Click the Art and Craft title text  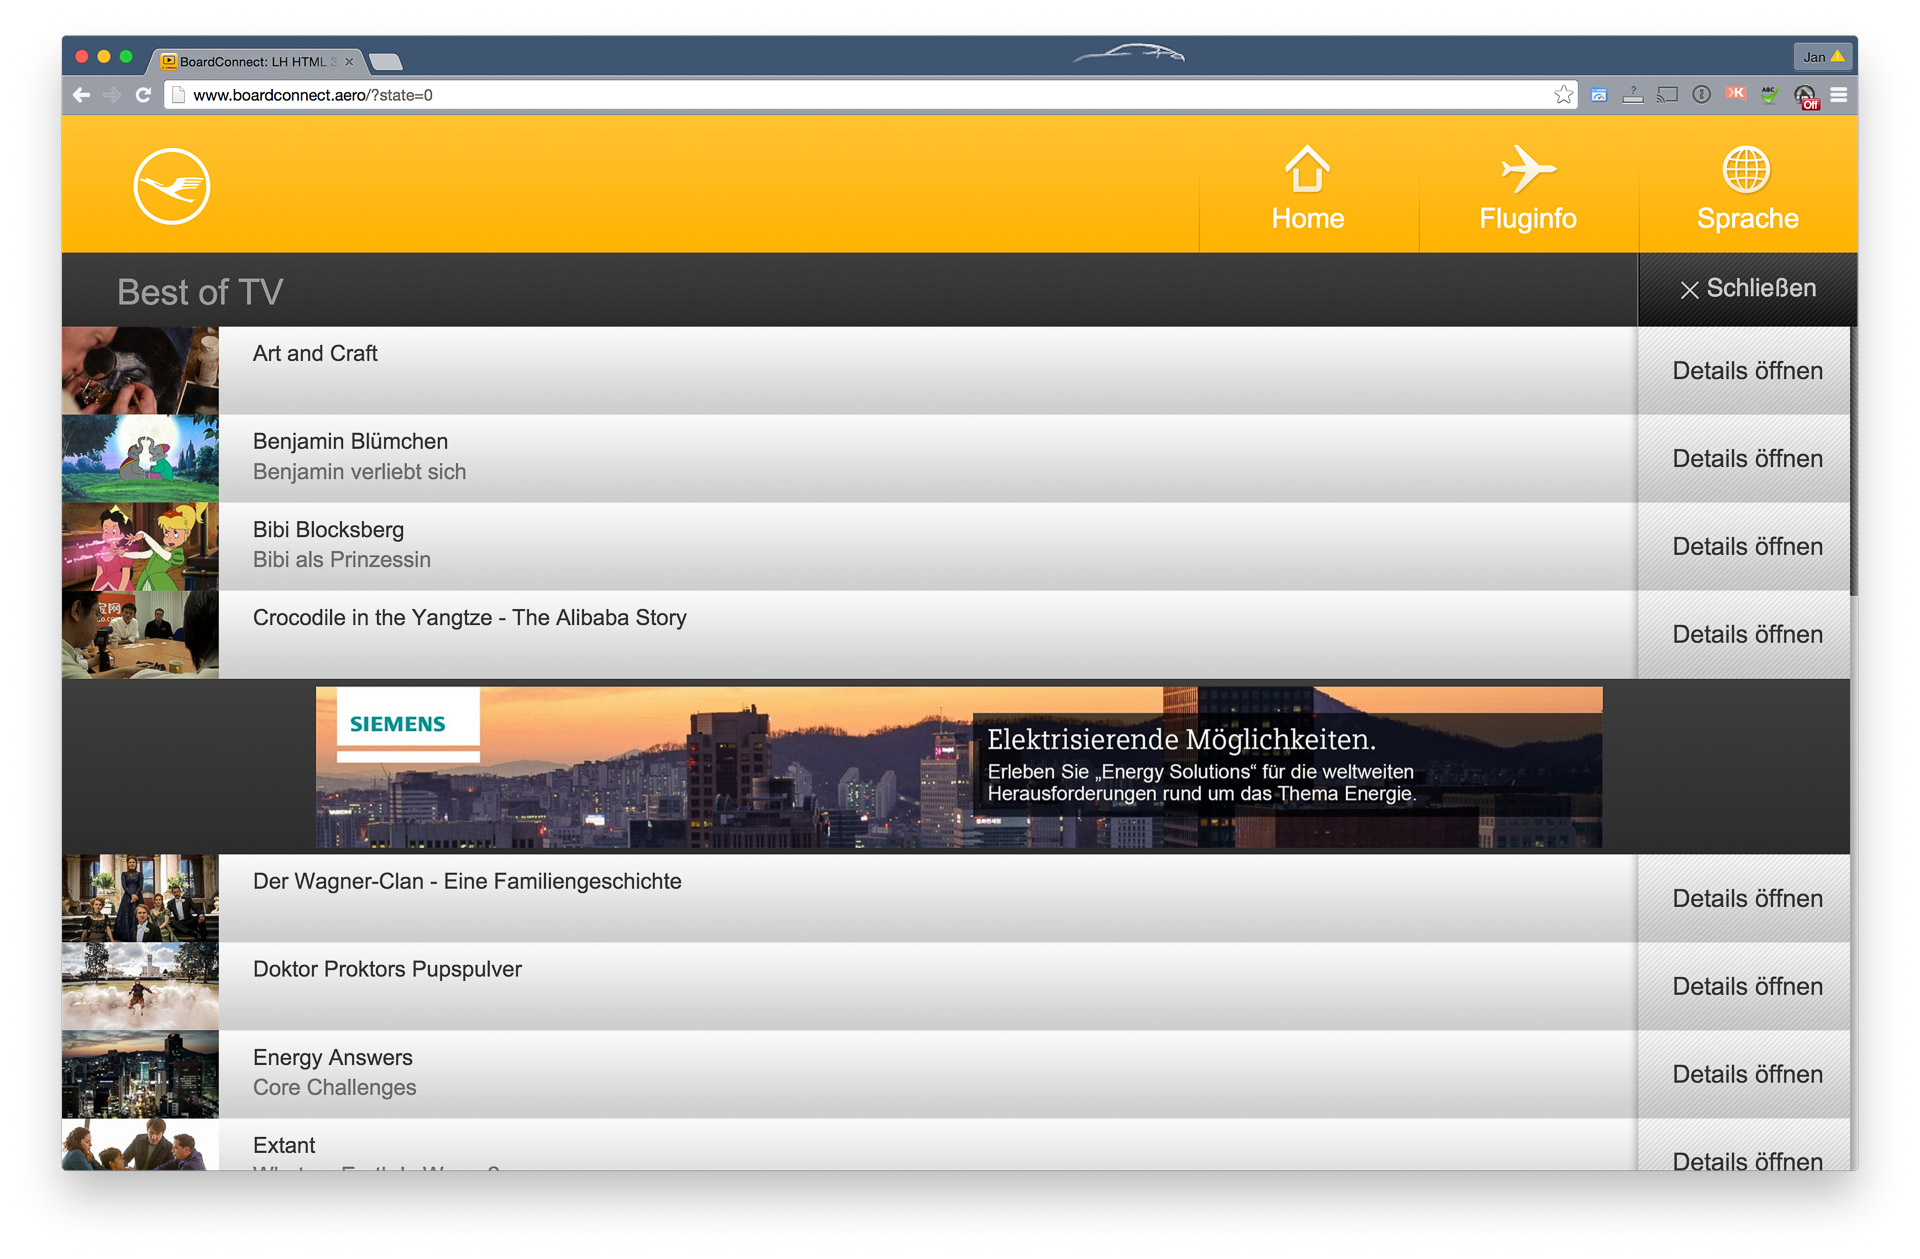[315, 353]
